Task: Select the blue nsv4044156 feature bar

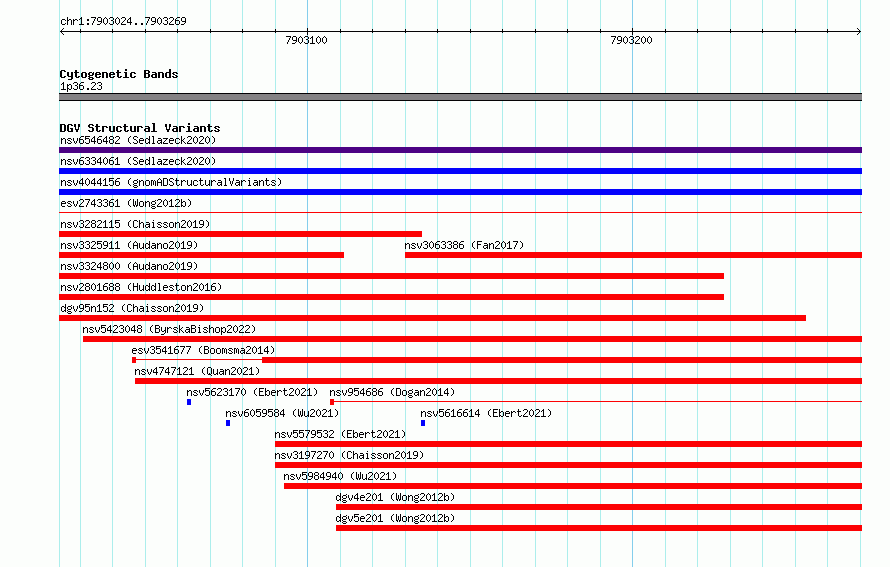Action: (460, 192)
